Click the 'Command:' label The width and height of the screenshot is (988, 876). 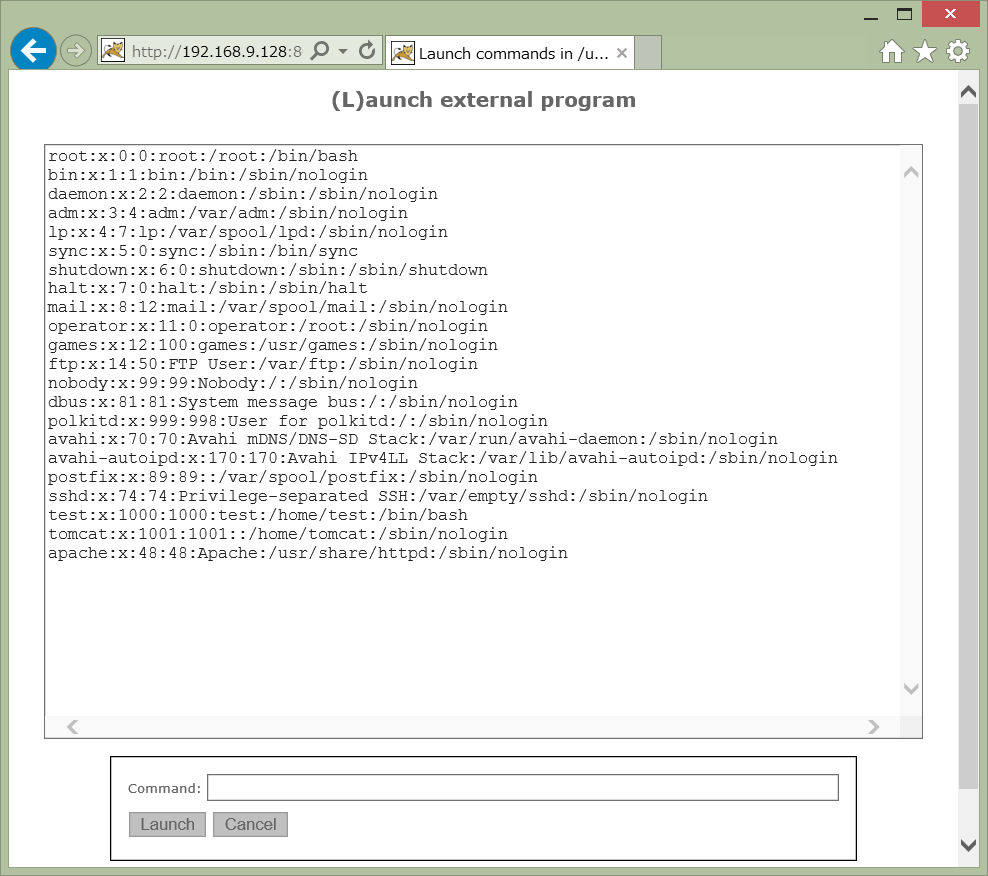(164, 788)
